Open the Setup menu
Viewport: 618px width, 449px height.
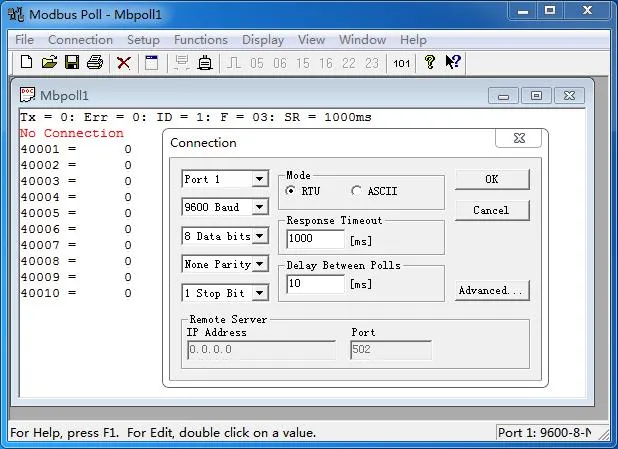pos(143,40)
